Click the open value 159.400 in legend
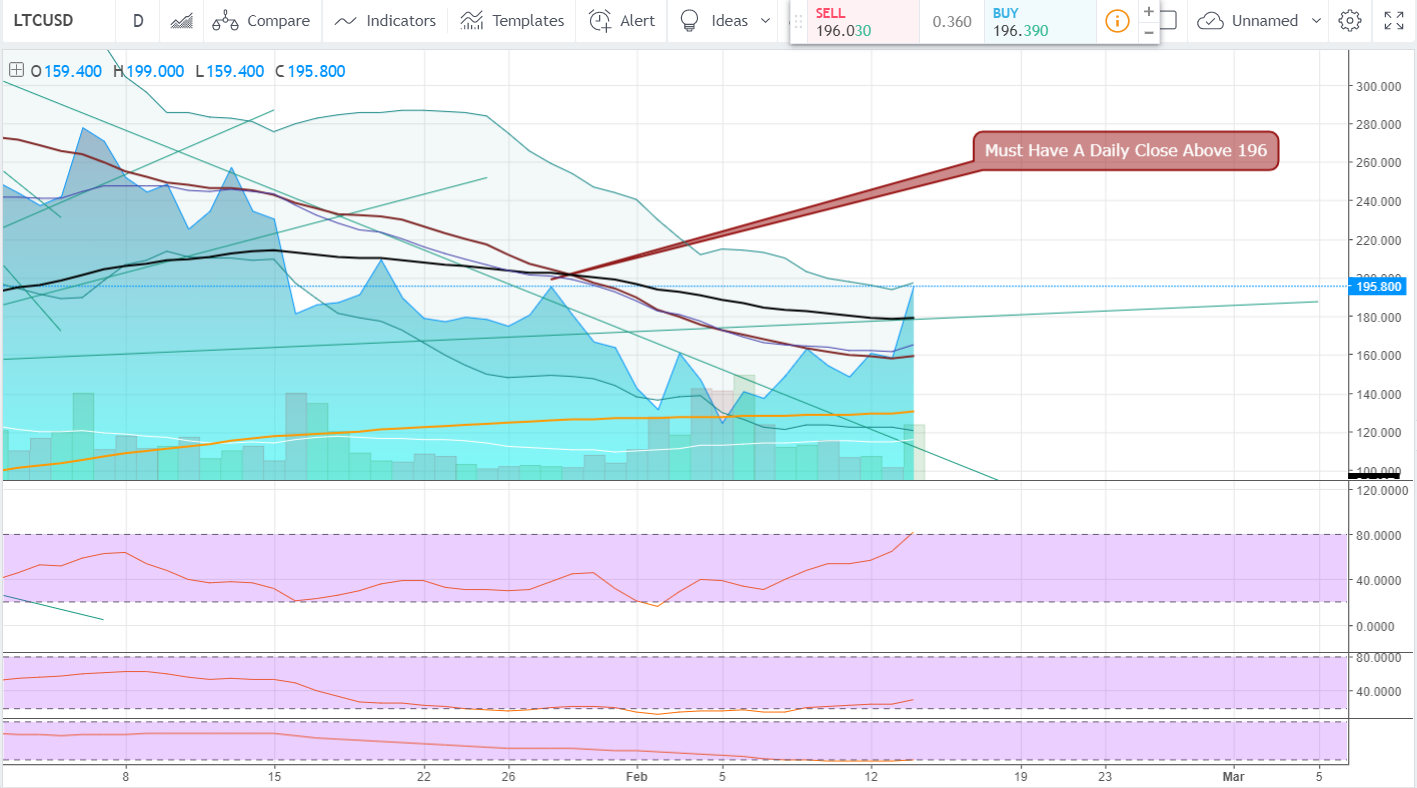The width and height of the screenshot is (1417, 788). (x=73, y=71)
